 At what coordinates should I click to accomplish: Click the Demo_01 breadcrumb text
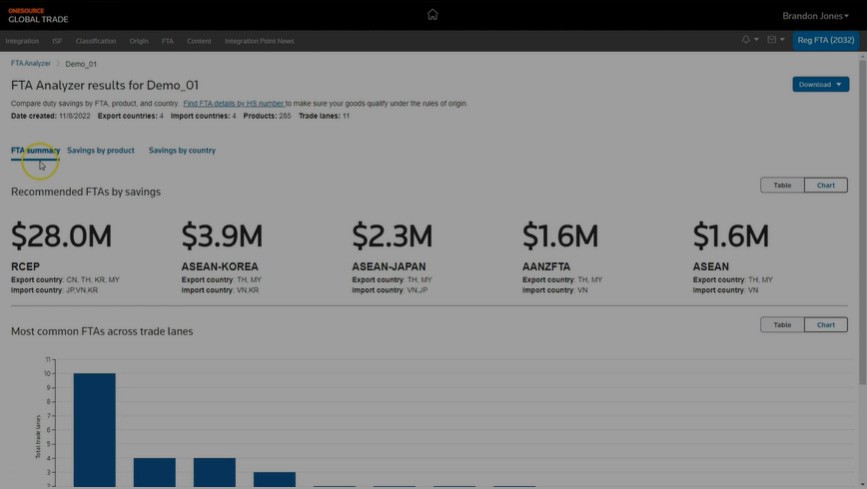pos(81,64)
